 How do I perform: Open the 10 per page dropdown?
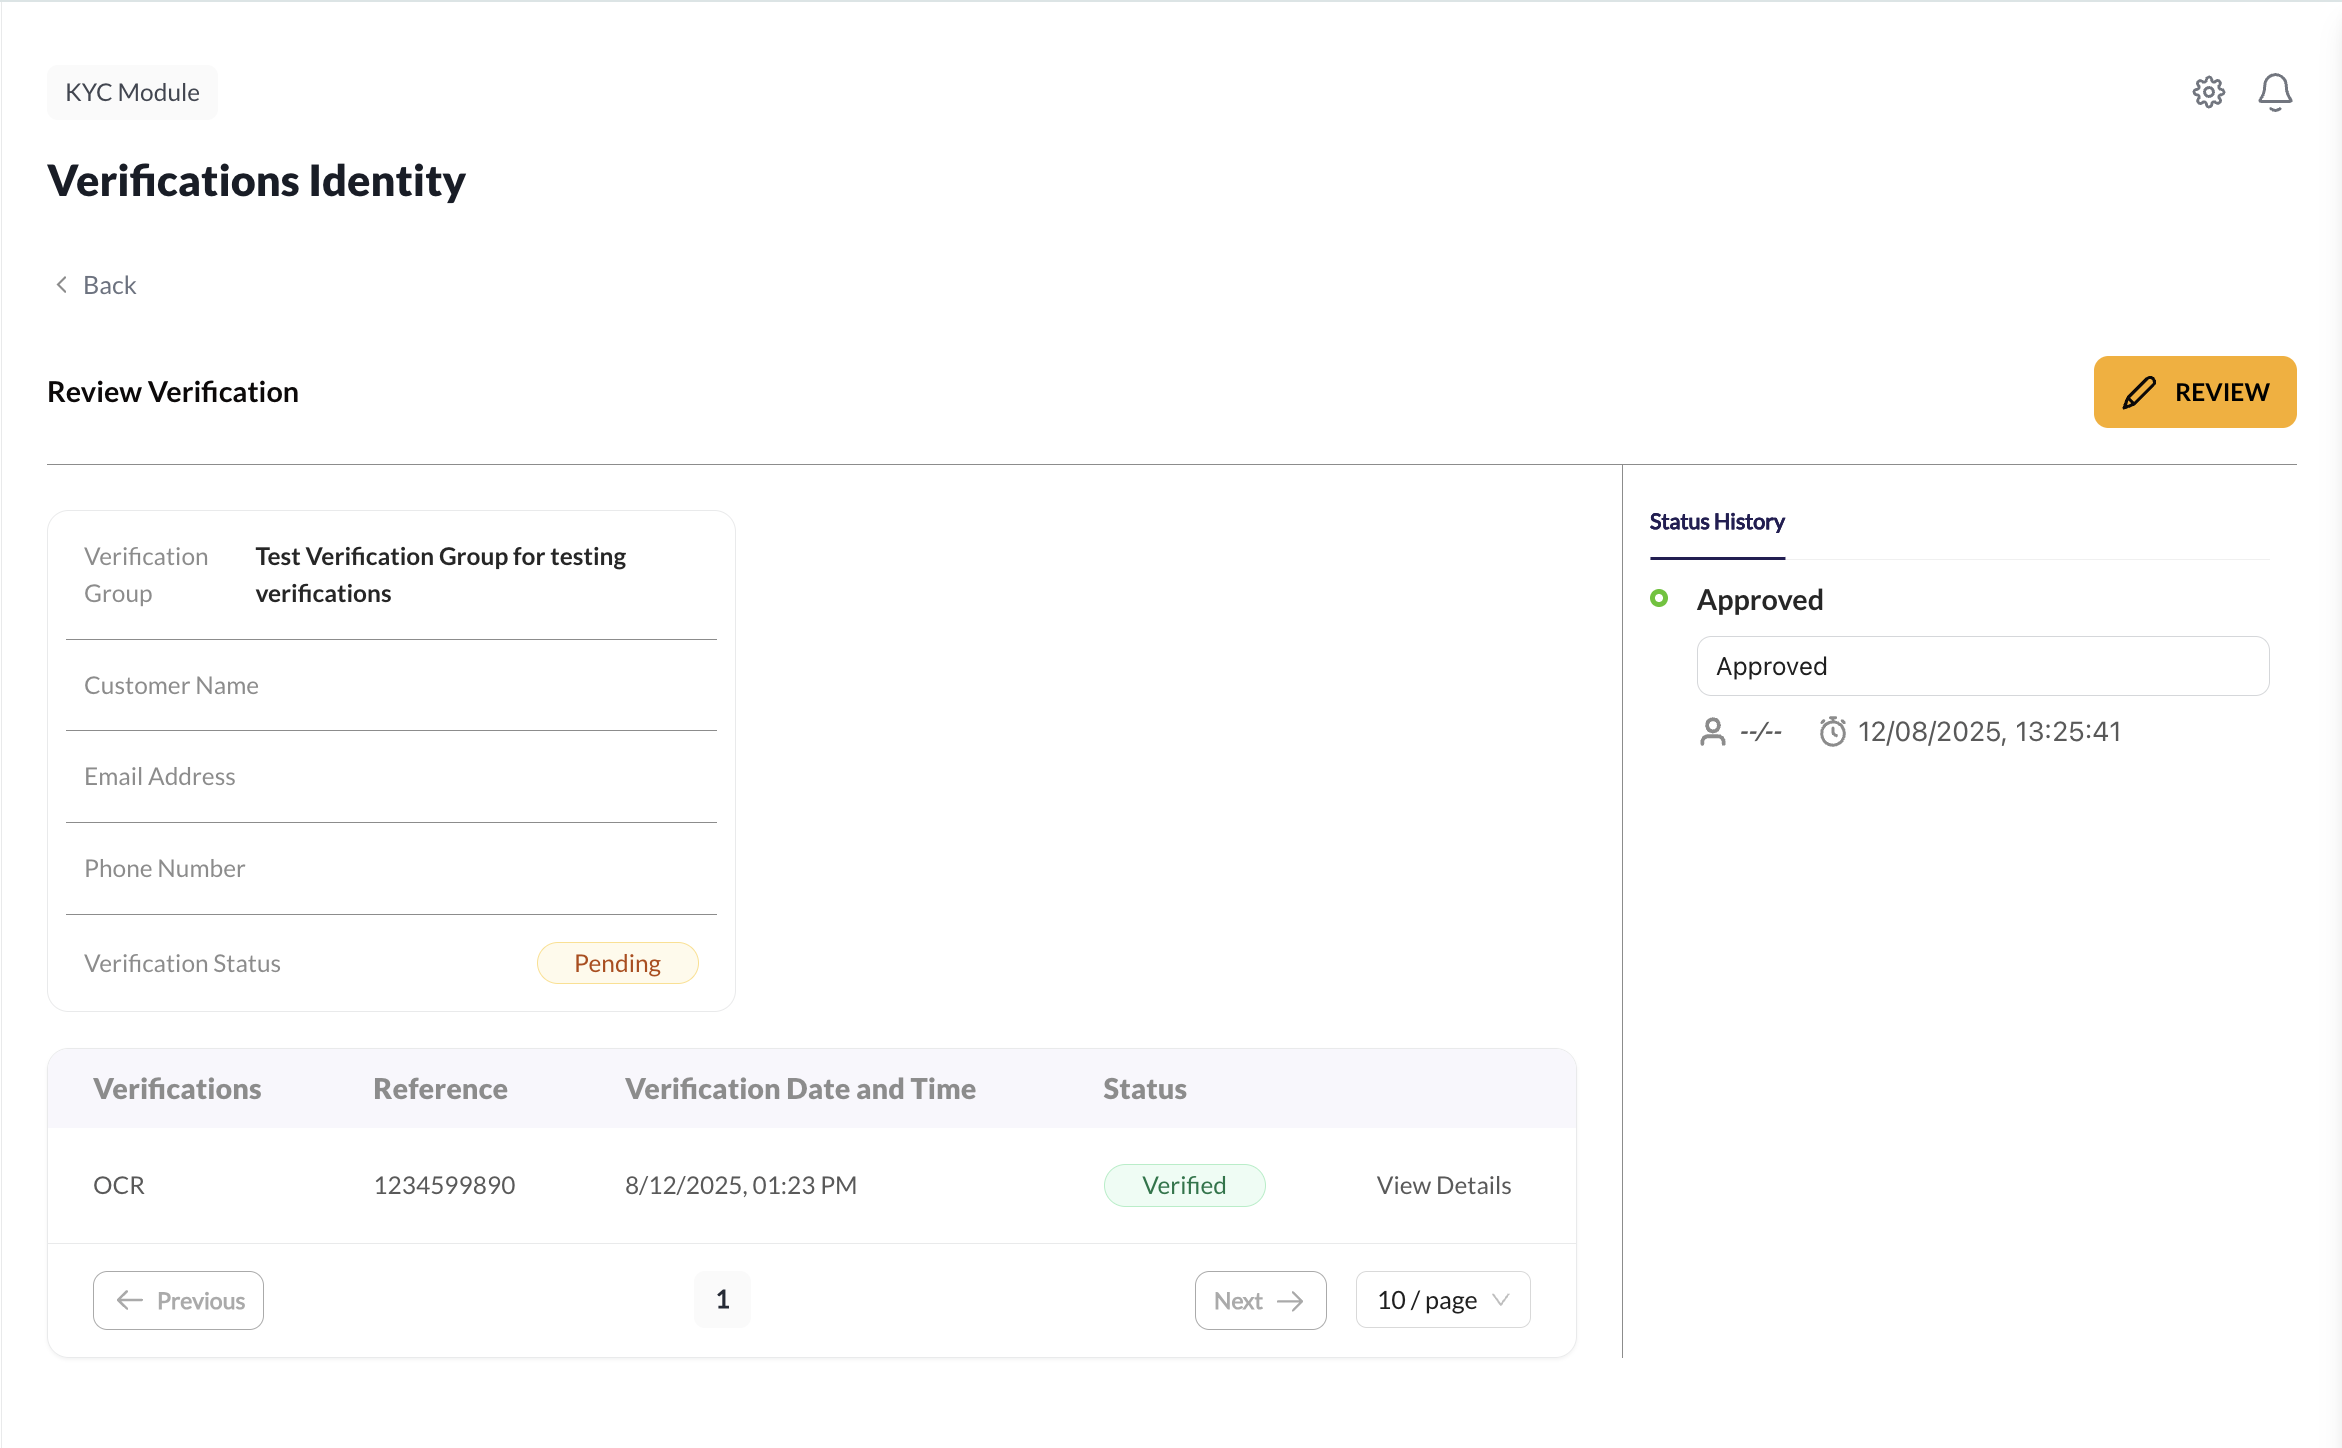click(x=1441, y=1299)
